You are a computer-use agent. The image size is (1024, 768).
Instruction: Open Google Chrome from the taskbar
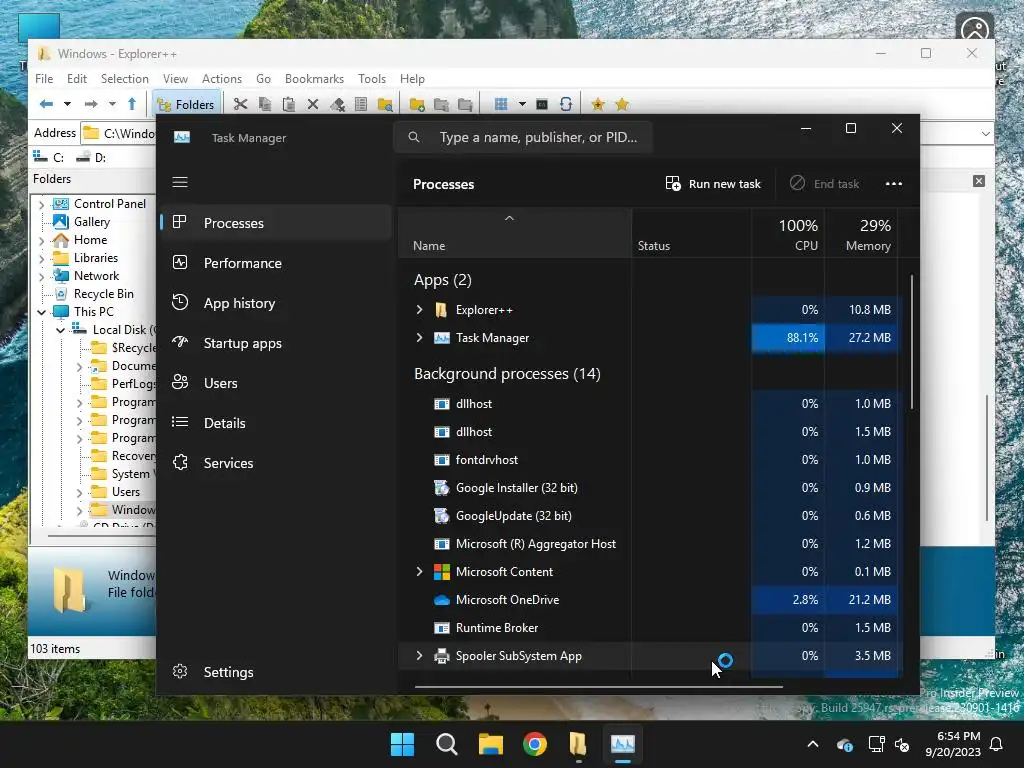tap(535, 744)
